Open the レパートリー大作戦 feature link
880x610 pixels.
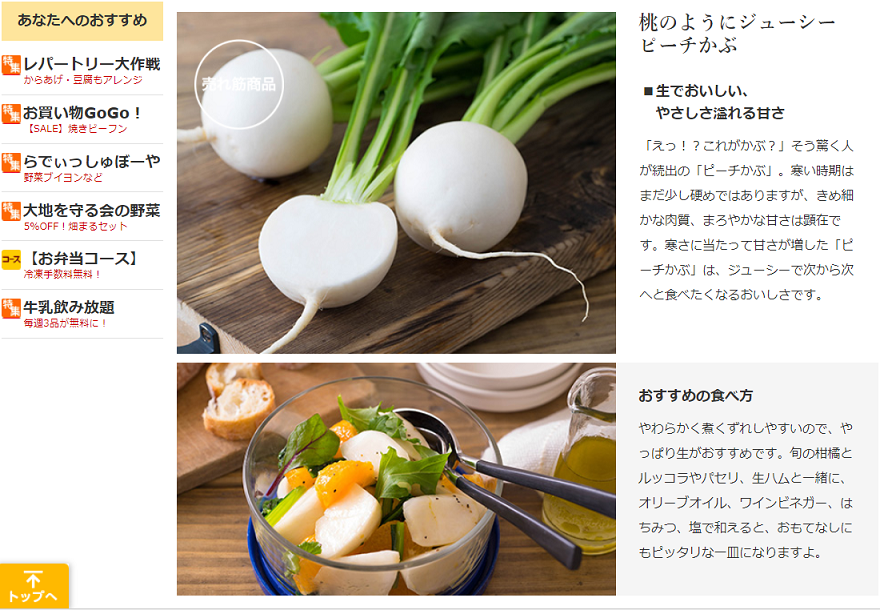pyautogui.click(x=82, y=71)
